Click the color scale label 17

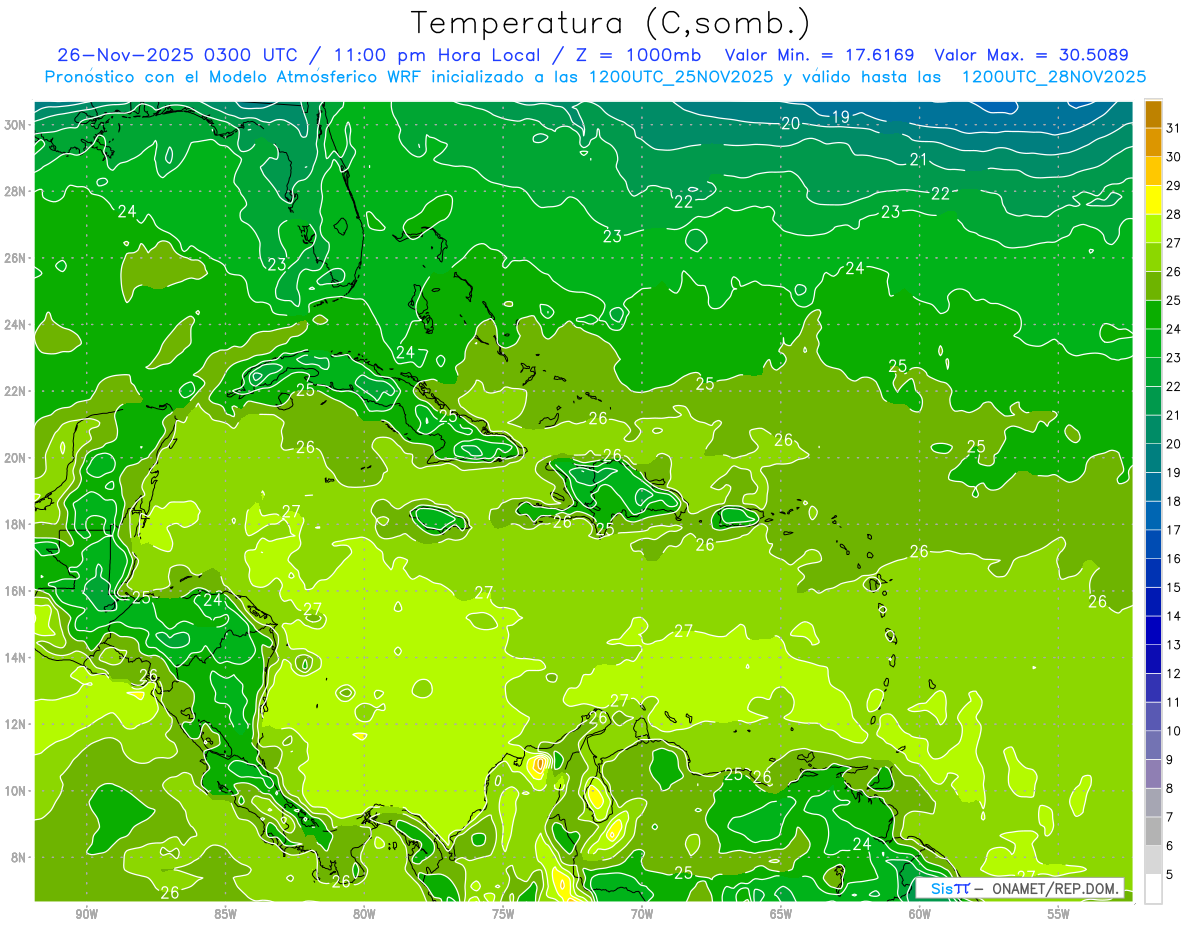pos(1174,530)
